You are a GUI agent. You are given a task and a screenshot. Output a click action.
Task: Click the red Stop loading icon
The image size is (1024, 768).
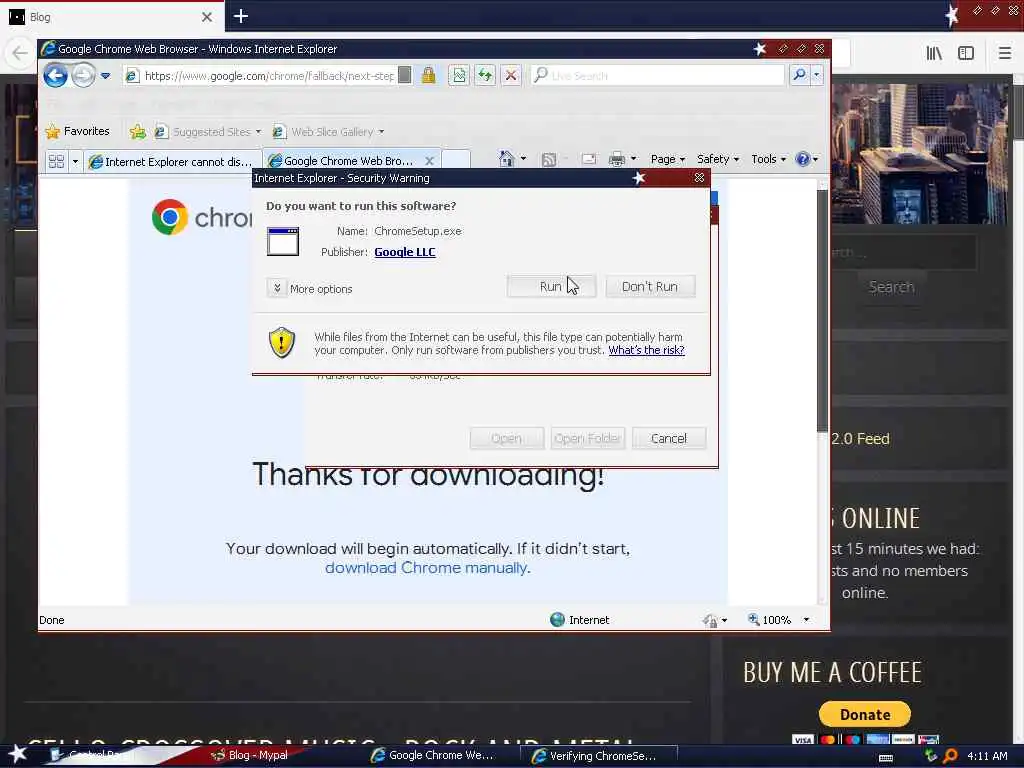pos(511,76)
